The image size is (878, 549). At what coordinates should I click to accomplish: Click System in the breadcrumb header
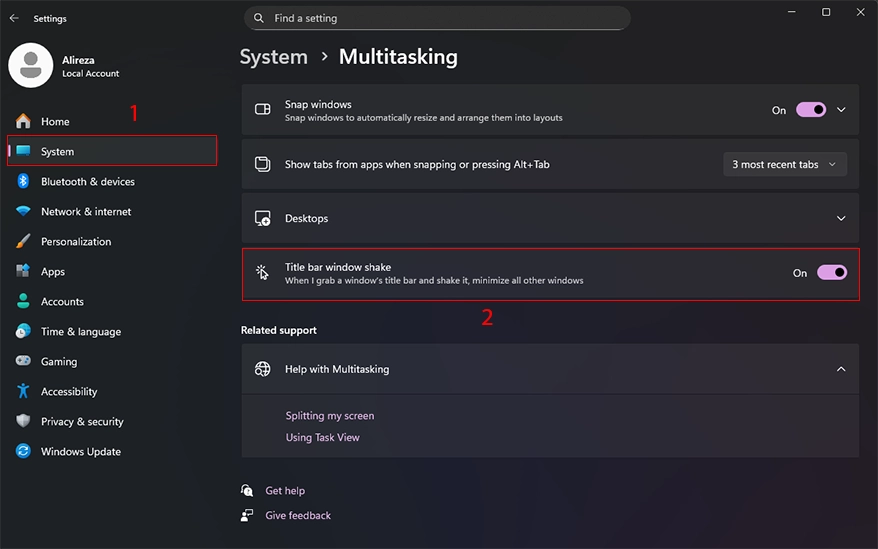[273, 57]
